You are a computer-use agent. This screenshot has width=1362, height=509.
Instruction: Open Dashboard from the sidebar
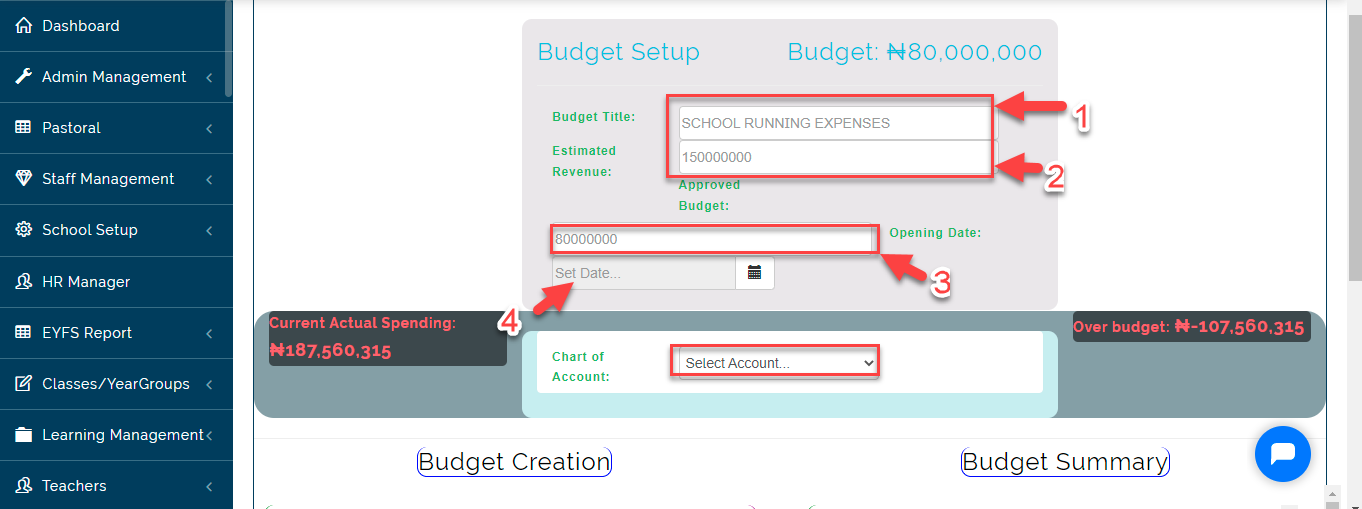116,26
